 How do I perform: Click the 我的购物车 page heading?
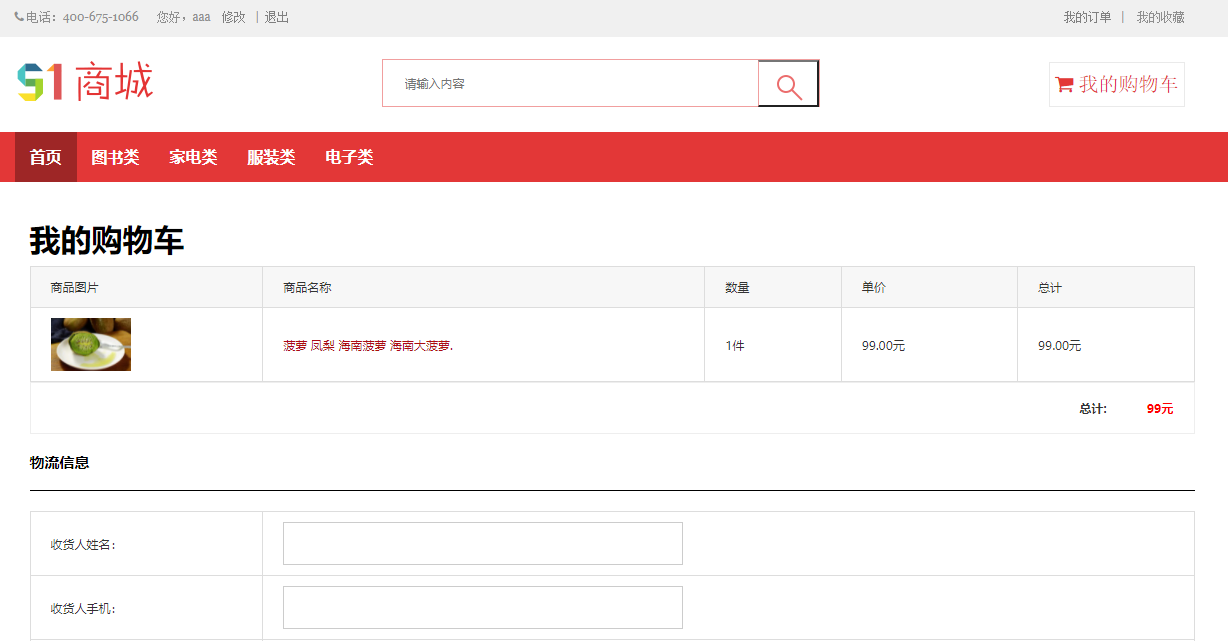click(107, 241)
